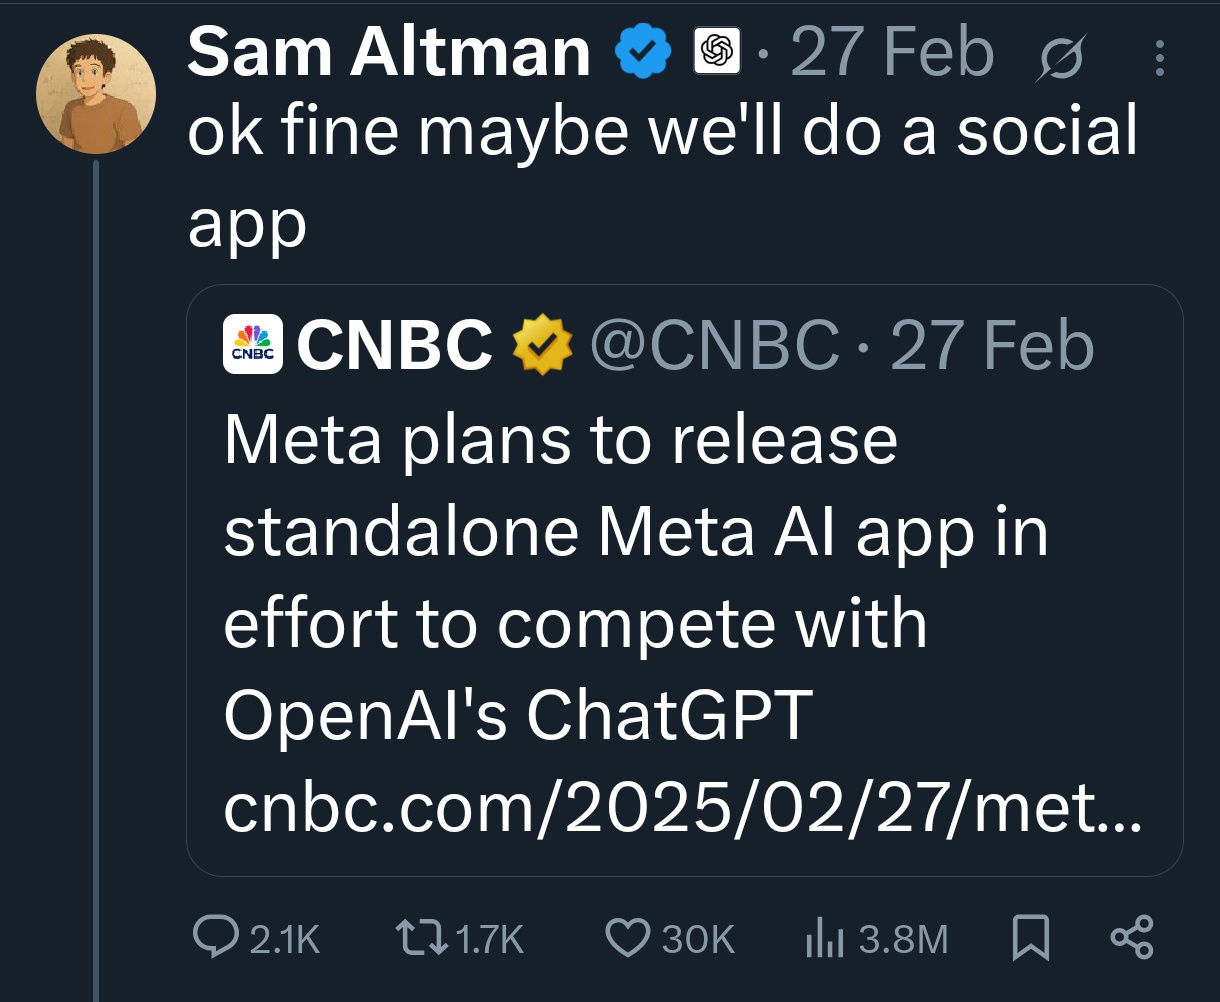Click CNBC's gold verified badge
The image size is (1220, 1002).
click(542, 345)
